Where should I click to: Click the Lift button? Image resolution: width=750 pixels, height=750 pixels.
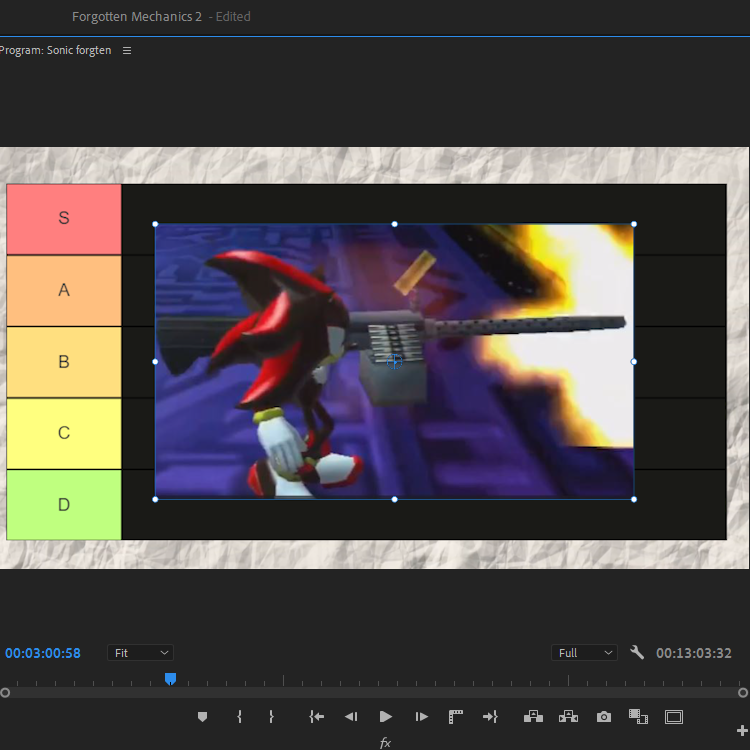(x=533, y=717)
